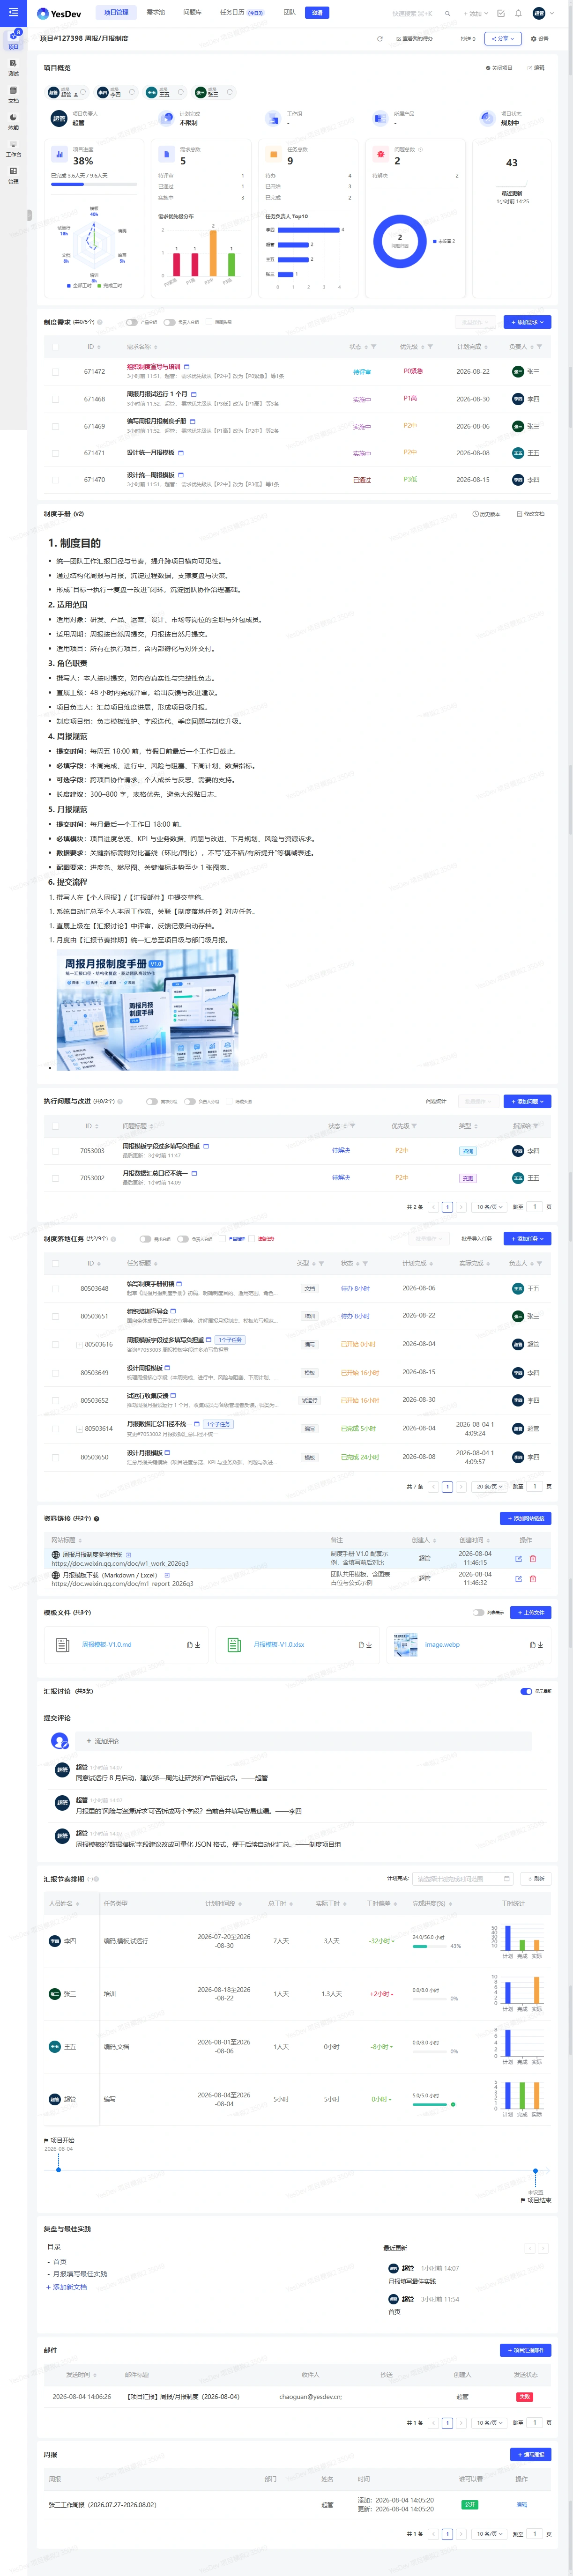The height and width of the screenshot is (2576, 573).
Task: Switch to the 项目管理 top tab
Action: click(116, 13)
